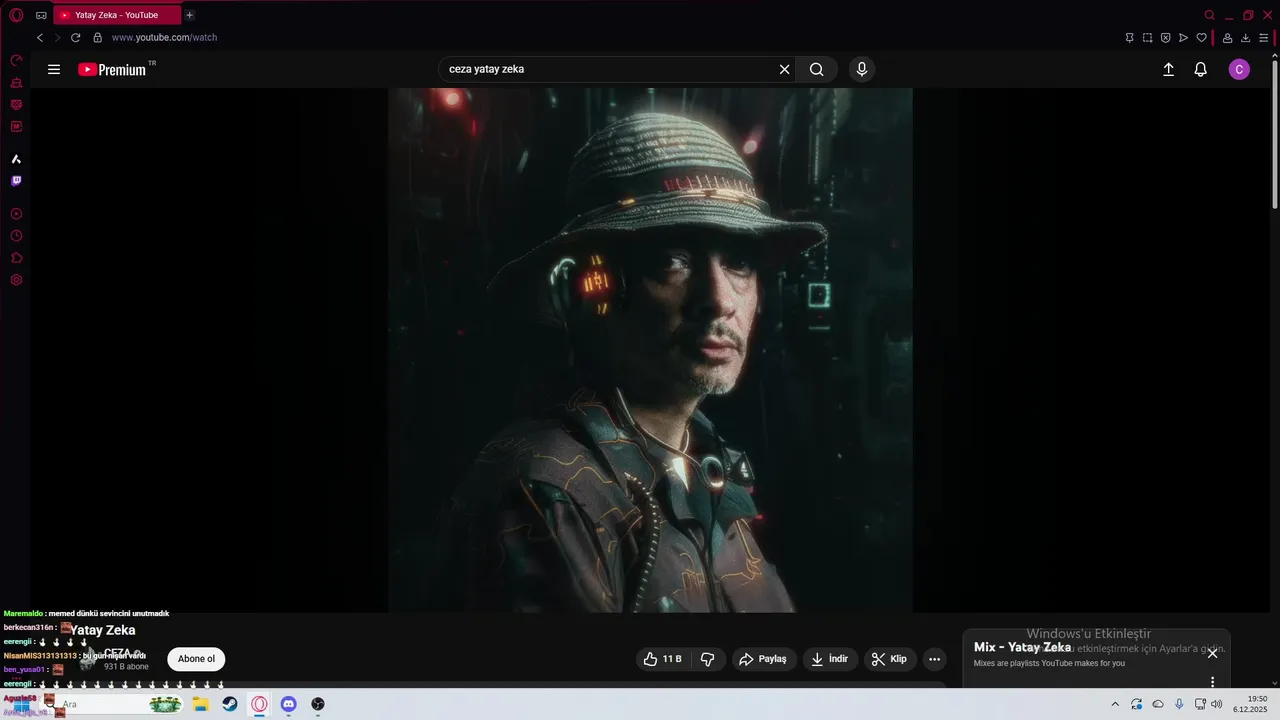Image resolution: width=1280 pixels, height=720 pixels.
Task: Open File Explorer from the taskbar
Action: [201, 704]
